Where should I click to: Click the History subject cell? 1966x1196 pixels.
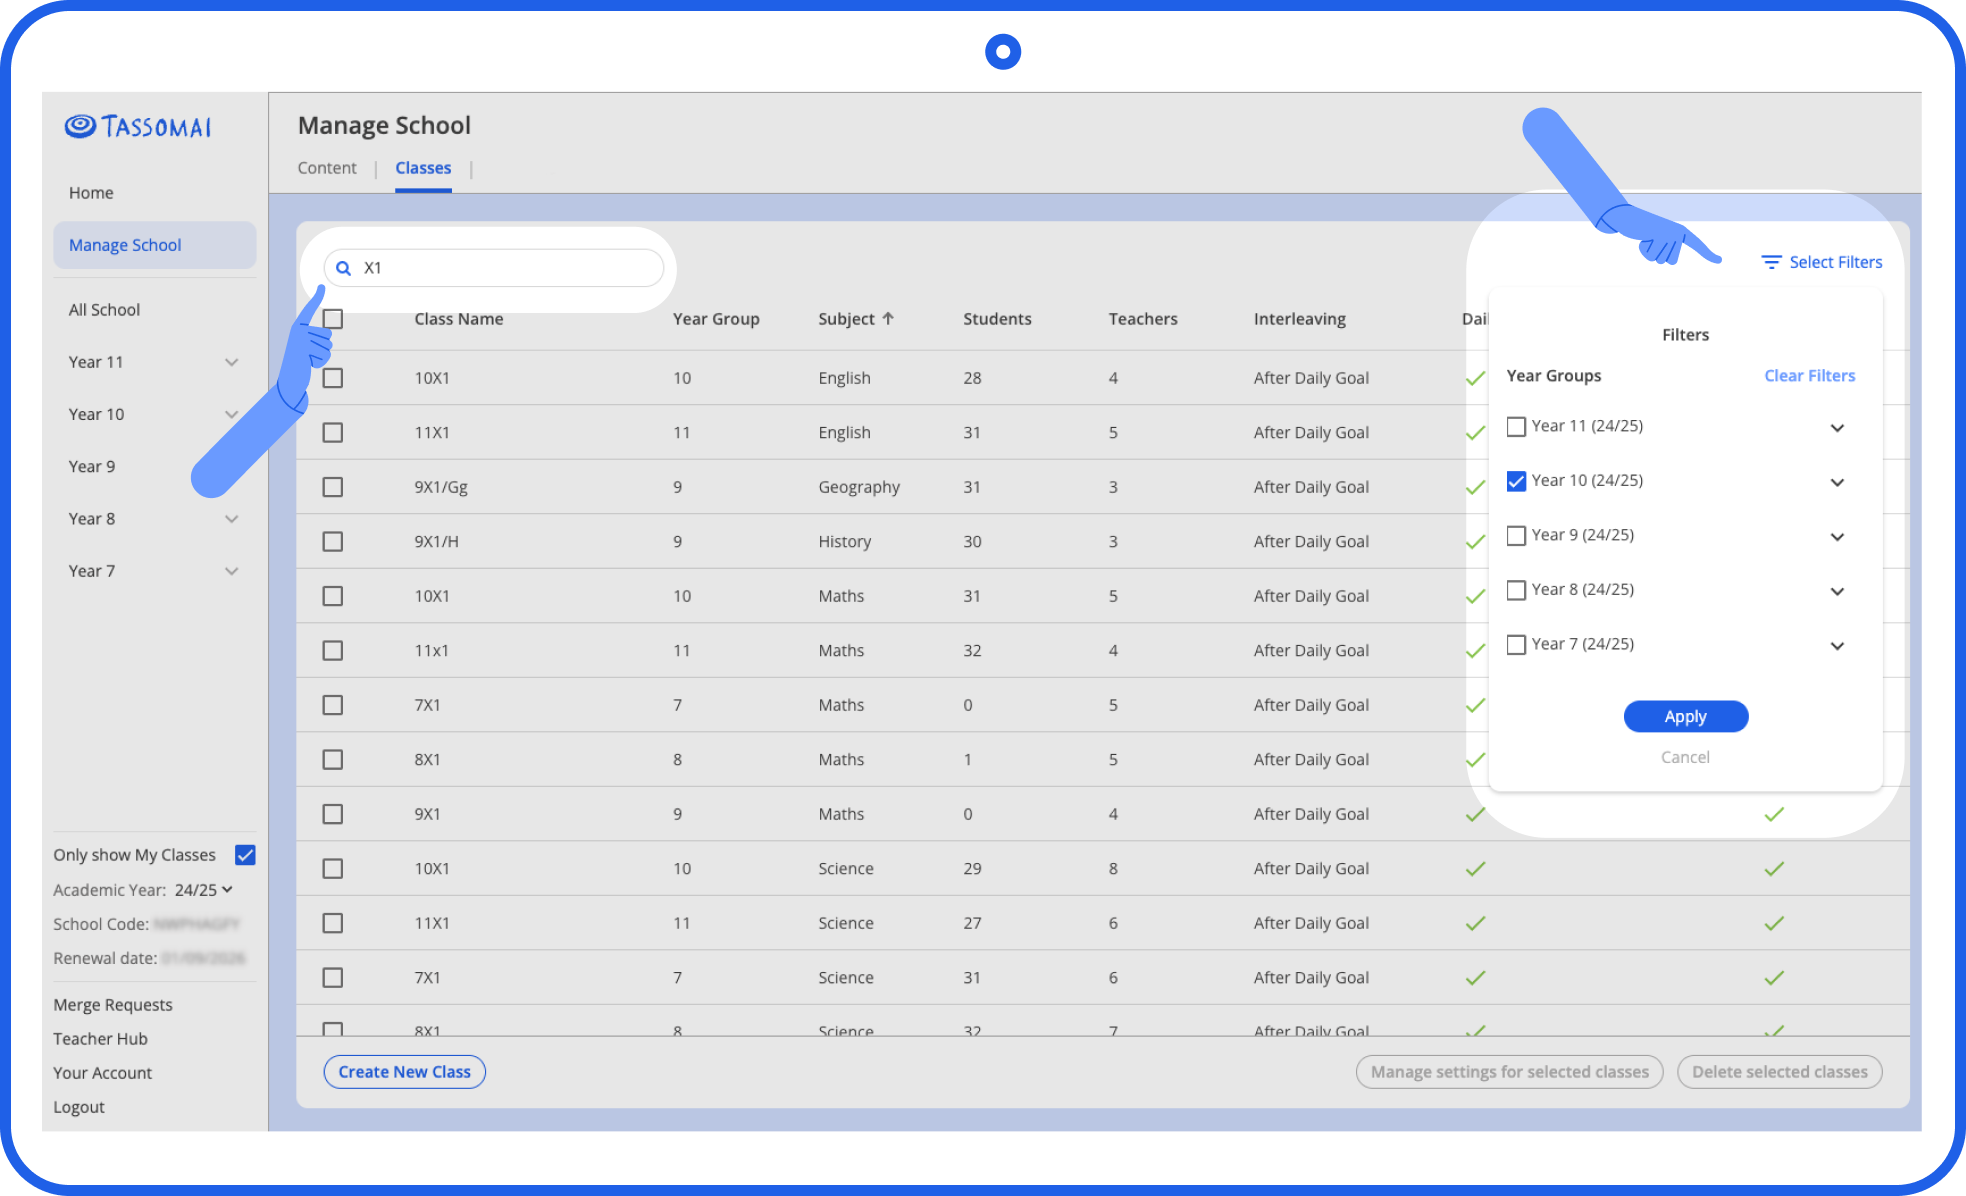point(845,541)
